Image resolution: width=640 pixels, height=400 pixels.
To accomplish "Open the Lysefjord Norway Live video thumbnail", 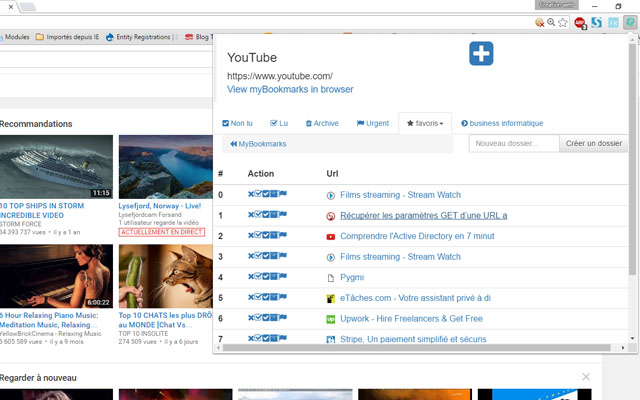I will pyautogui.click(x=166, y=167).
